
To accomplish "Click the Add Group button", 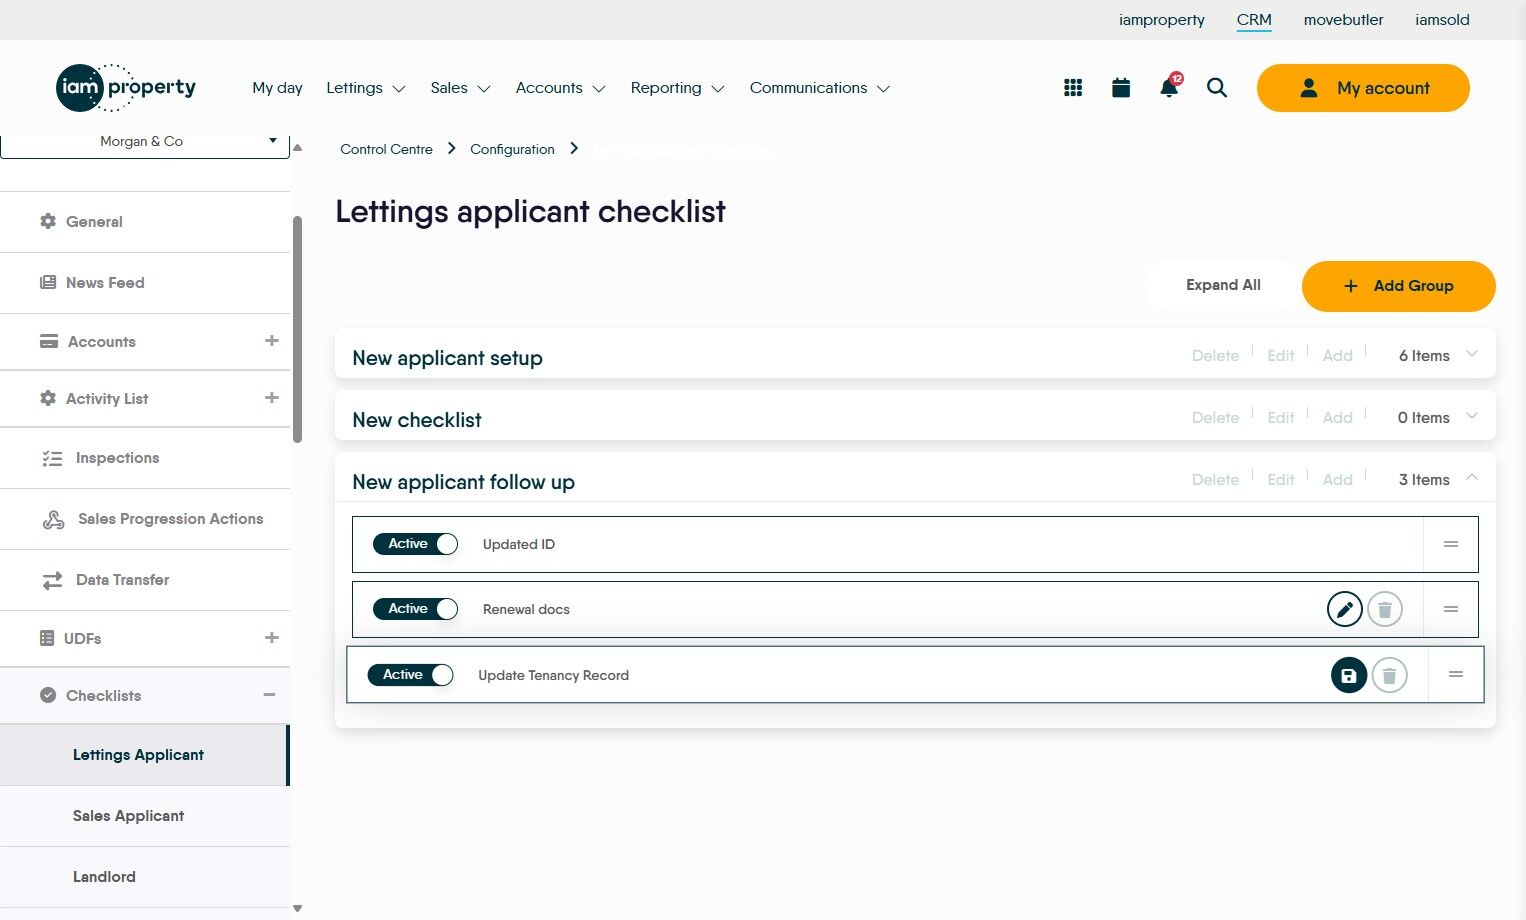I will click(x=1398, y=286).
